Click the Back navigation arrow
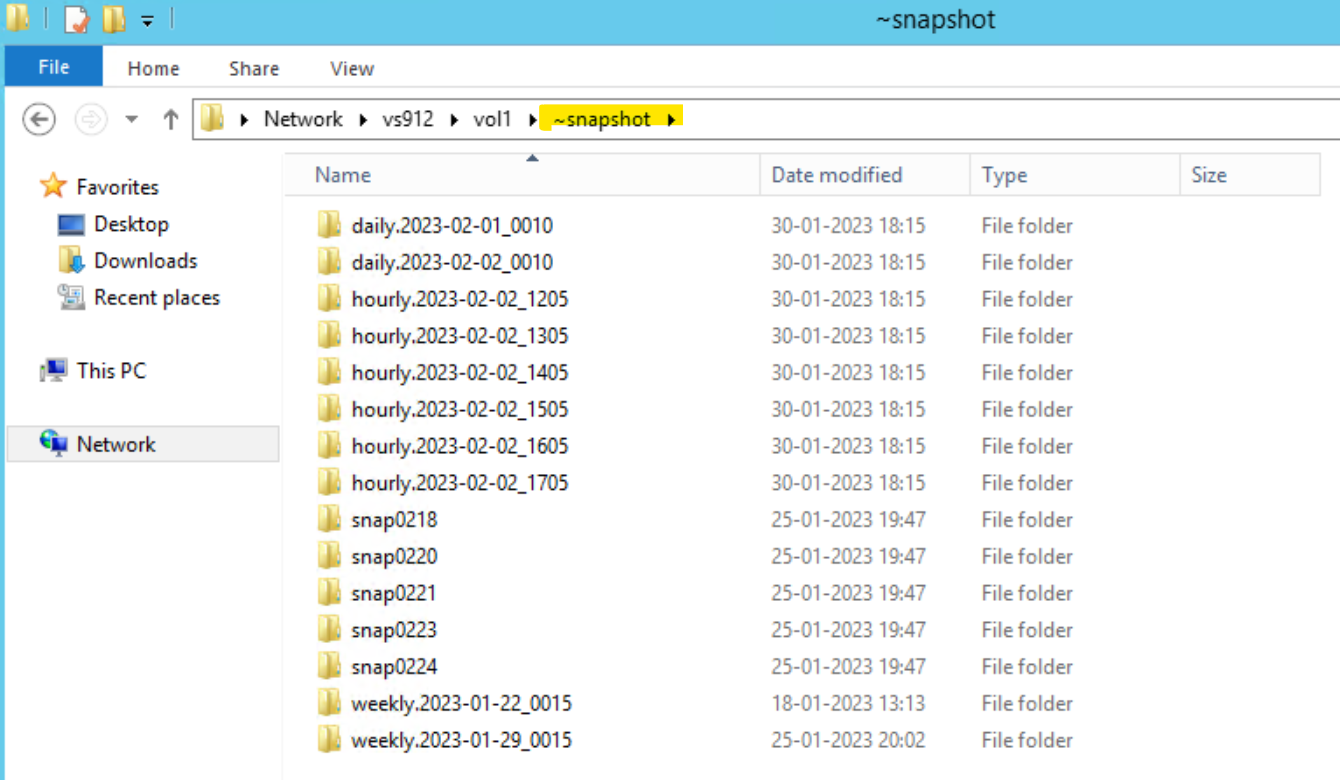 pos(38,120)
